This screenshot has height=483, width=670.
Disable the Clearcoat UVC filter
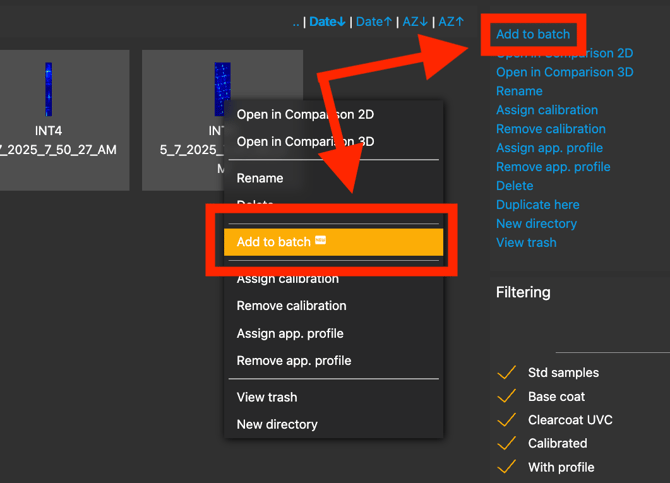[507, 420]
